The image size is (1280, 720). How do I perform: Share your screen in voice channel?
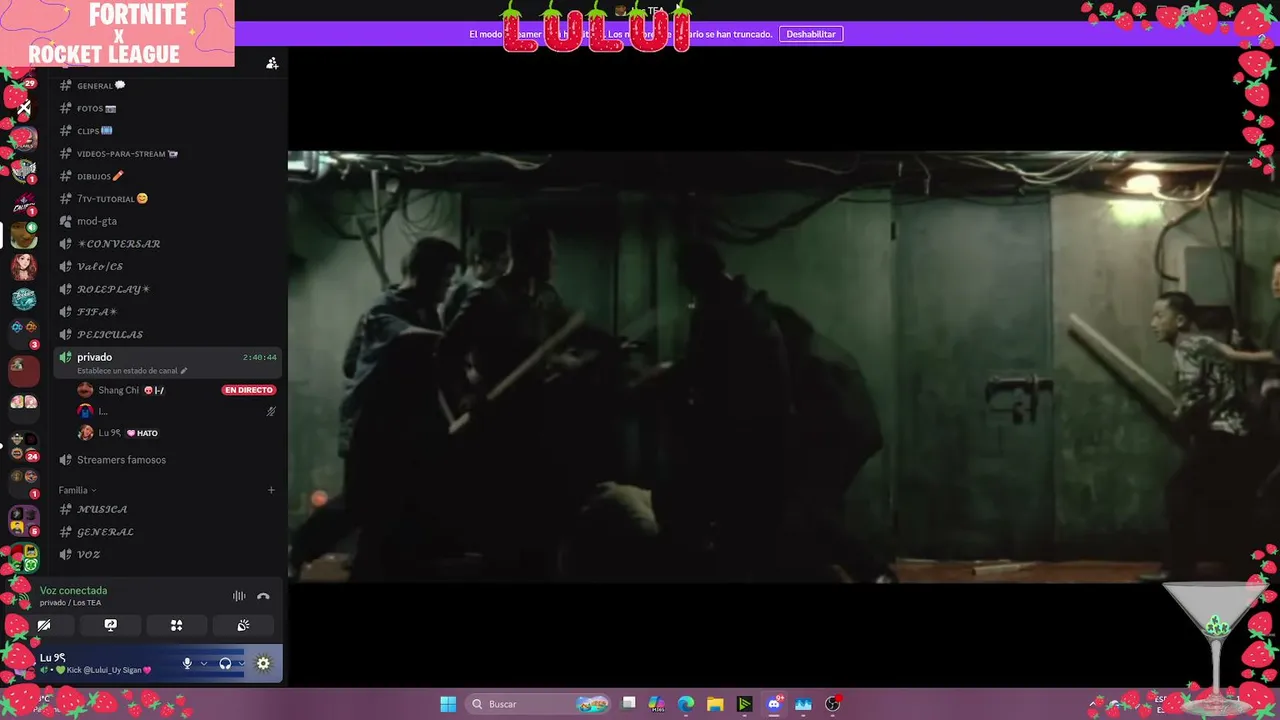pyautogui.click(x=111, y=625)
